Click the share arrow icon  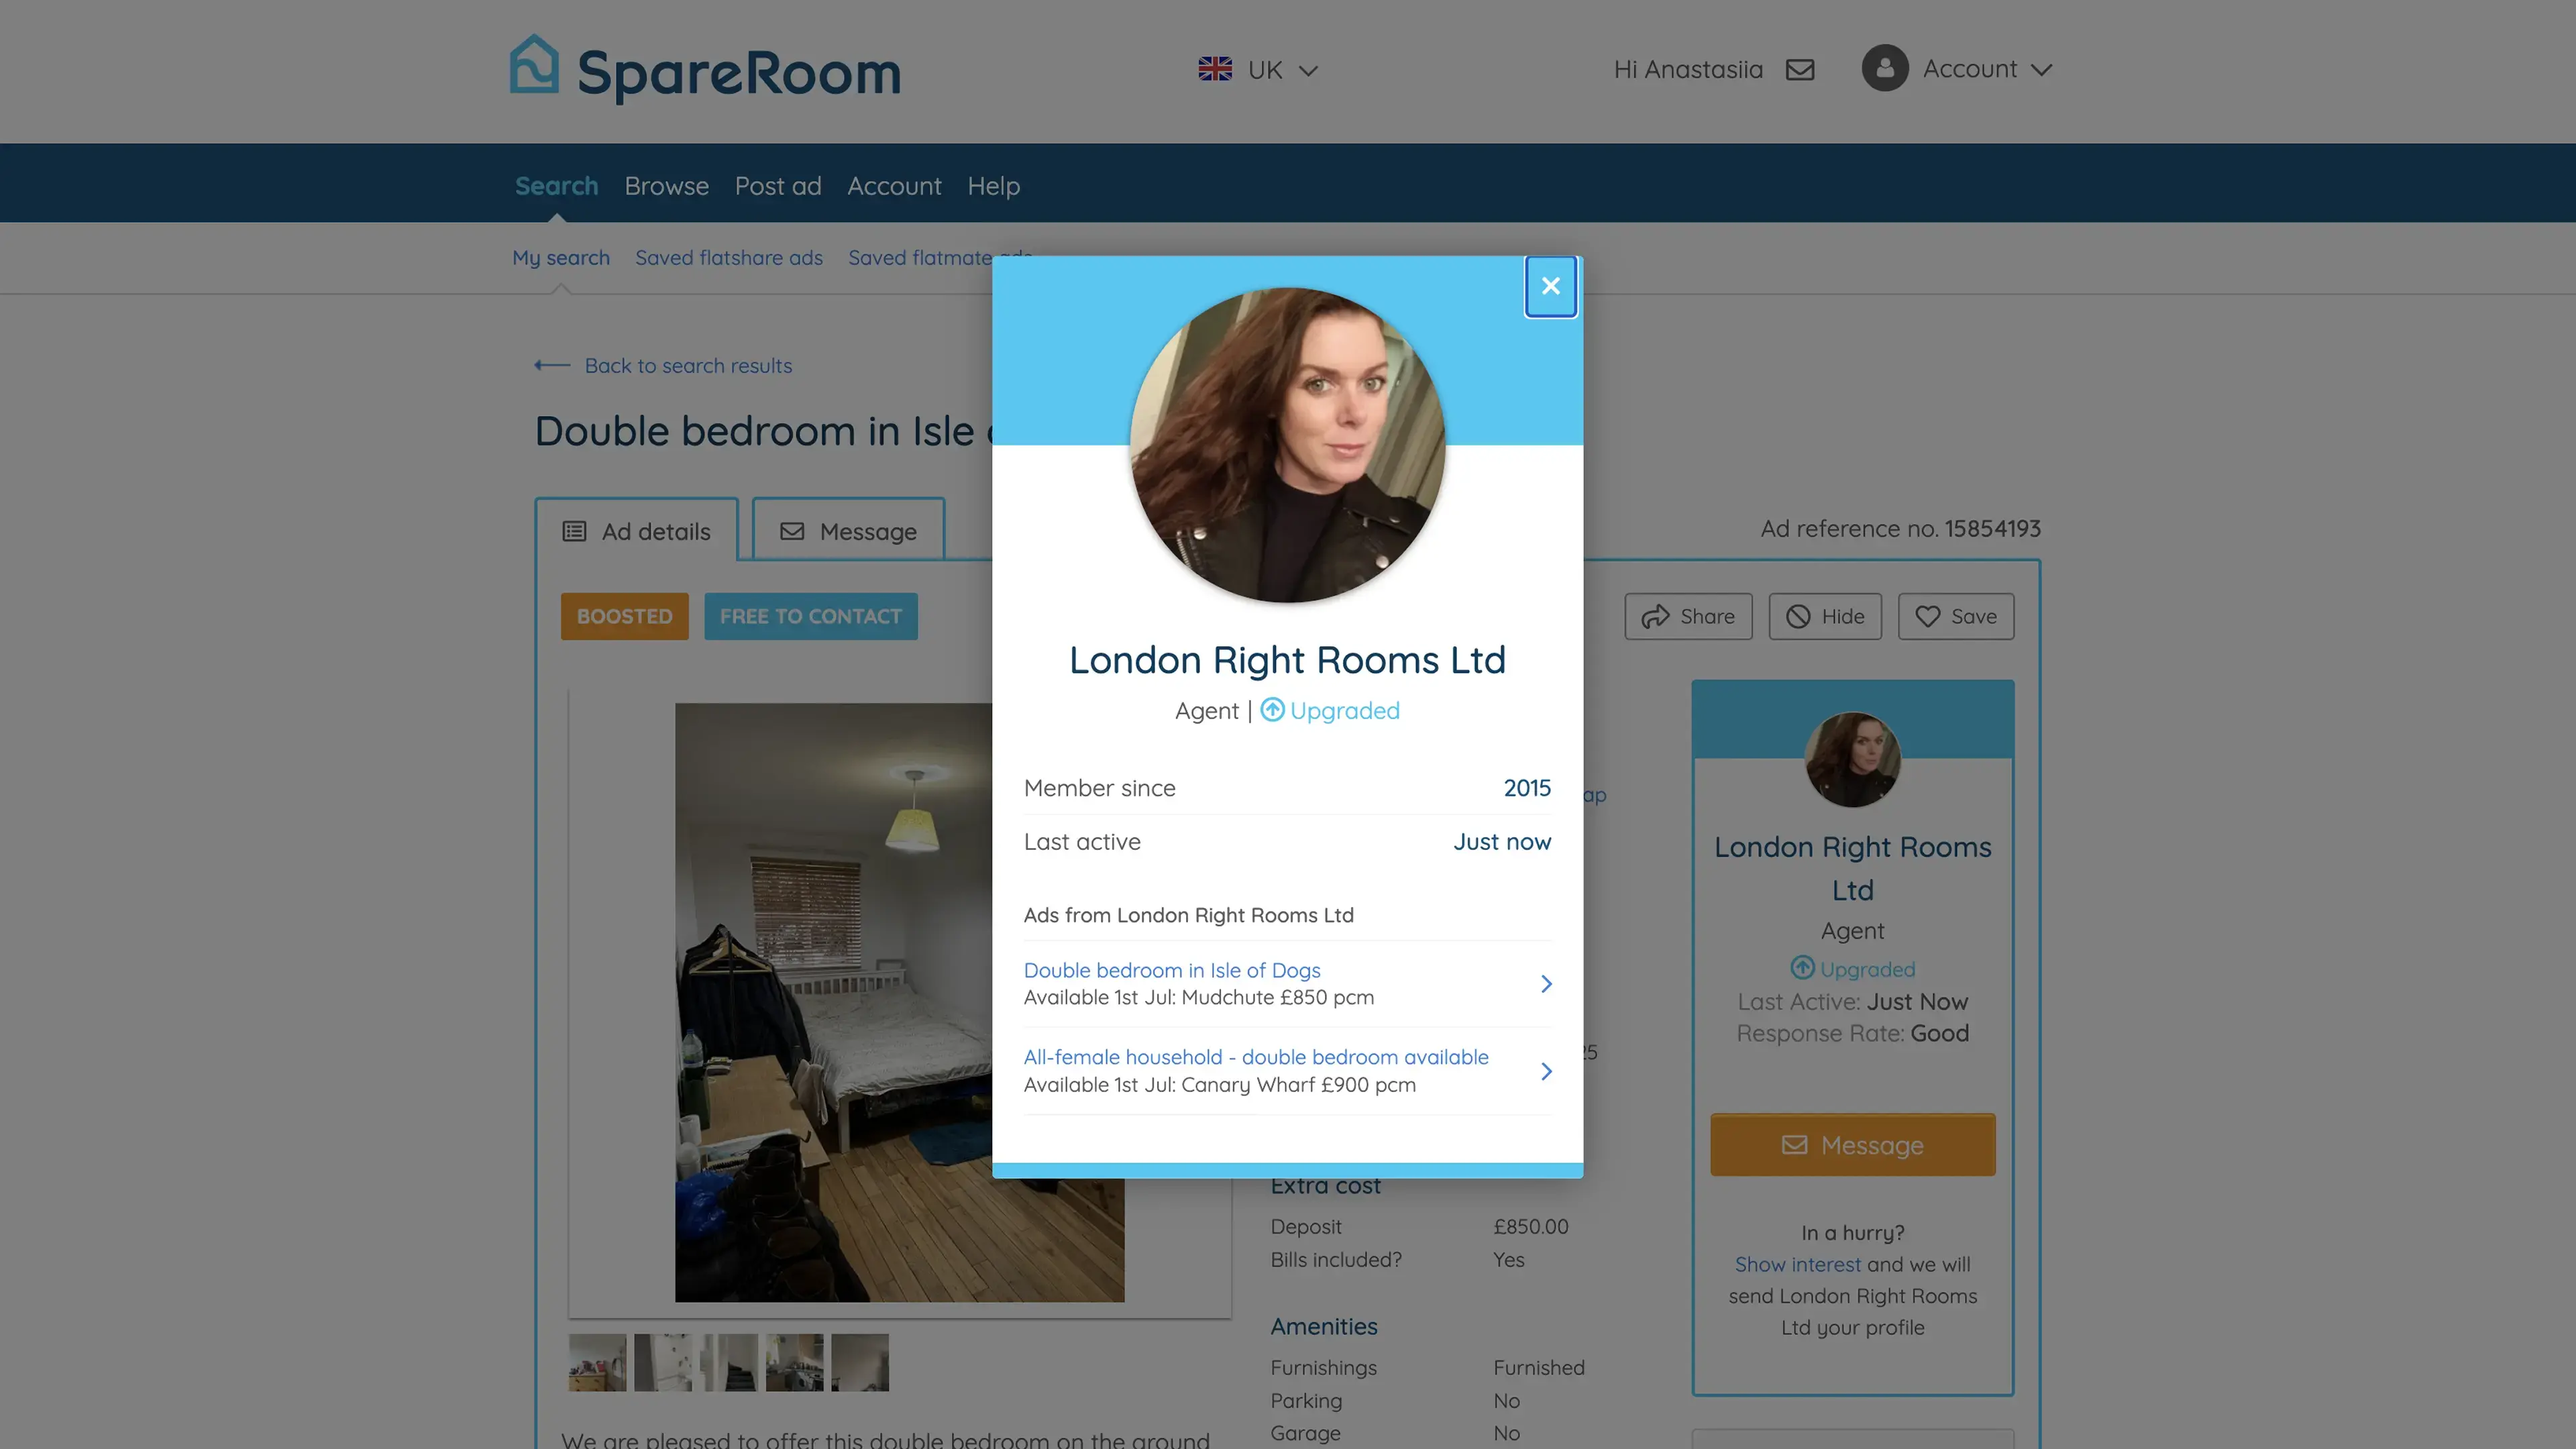(1655, 616)
